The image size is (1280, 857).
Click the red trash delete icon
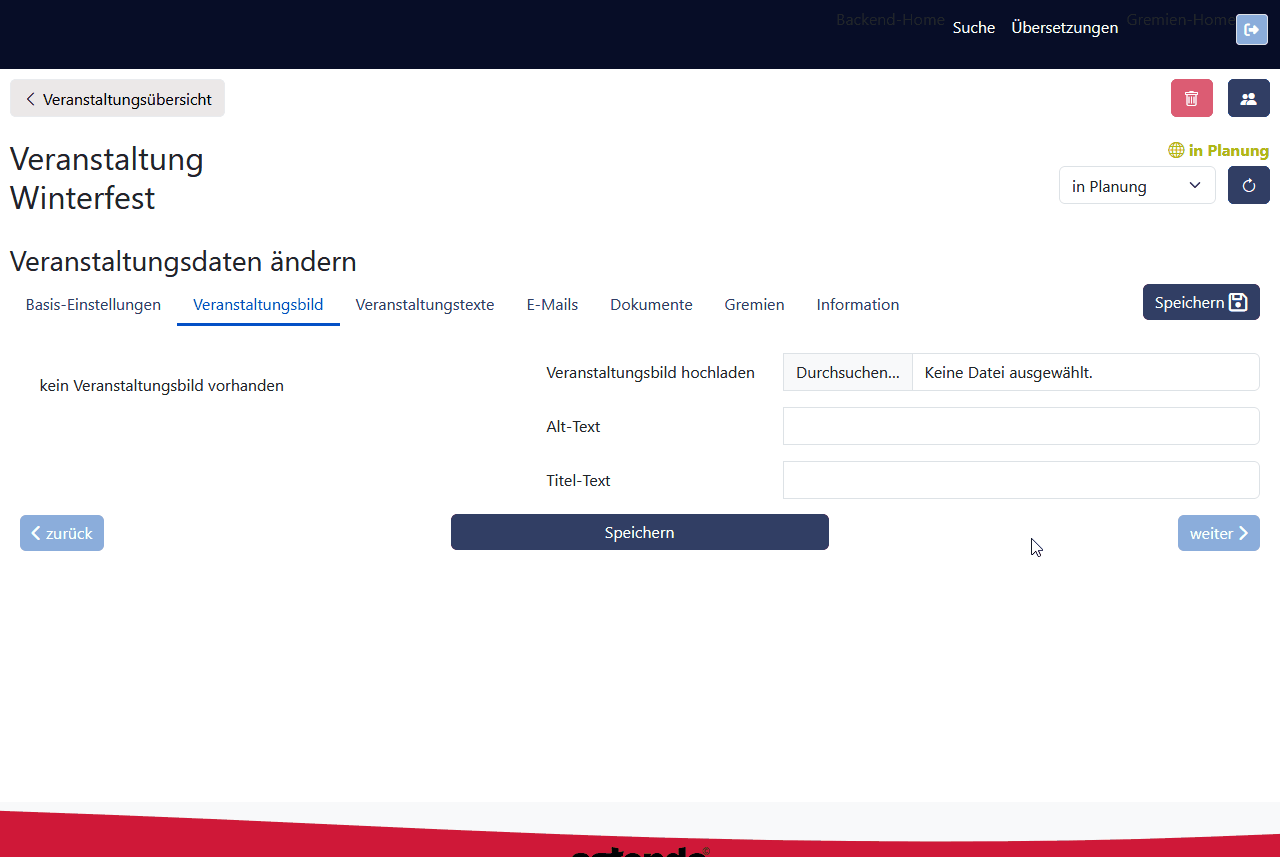(1191, 98)
